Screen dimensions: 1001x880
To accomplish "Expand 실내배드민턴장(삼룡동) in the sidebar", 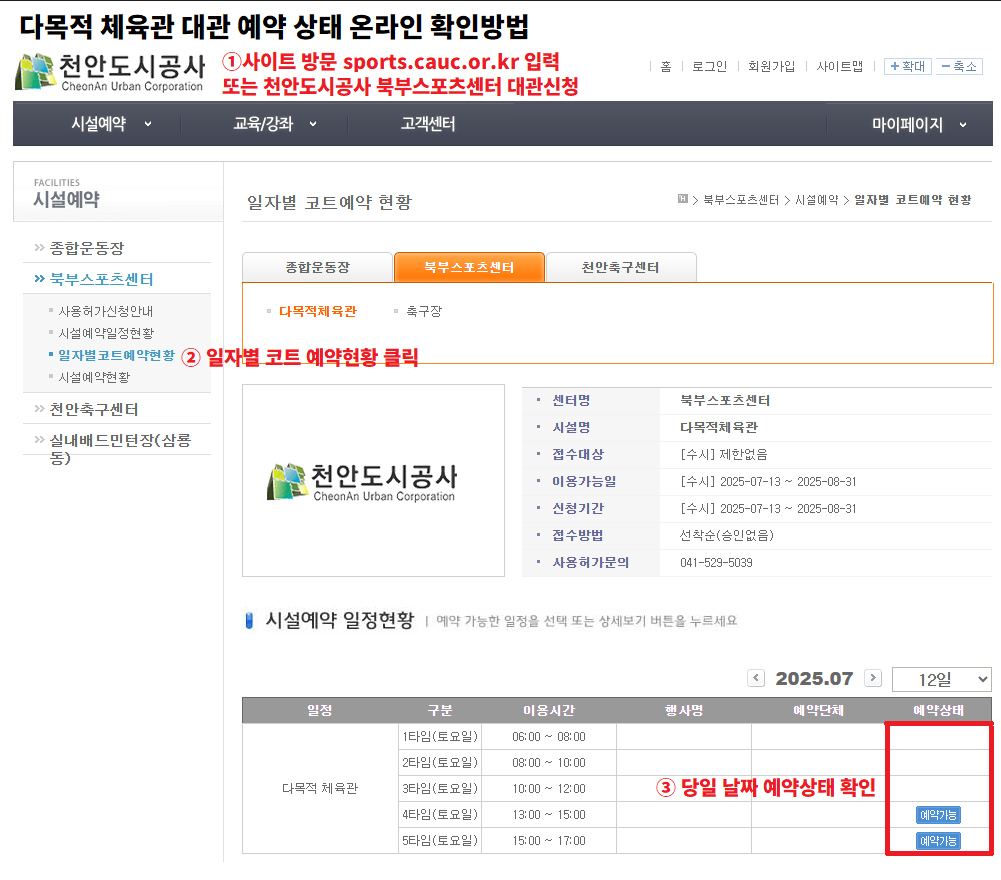I will tap(120, 449).
